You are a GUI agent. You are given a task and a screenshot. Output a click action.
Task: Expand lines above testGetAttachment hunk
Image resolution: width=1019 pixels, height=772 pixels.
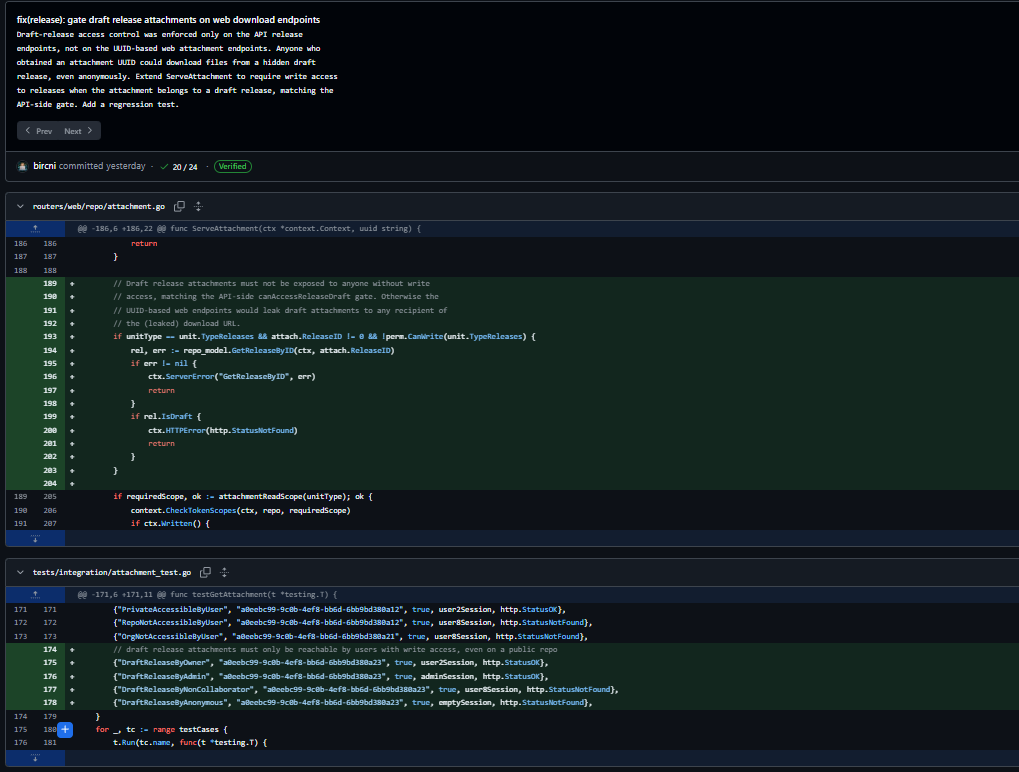[x=35, y=595]
